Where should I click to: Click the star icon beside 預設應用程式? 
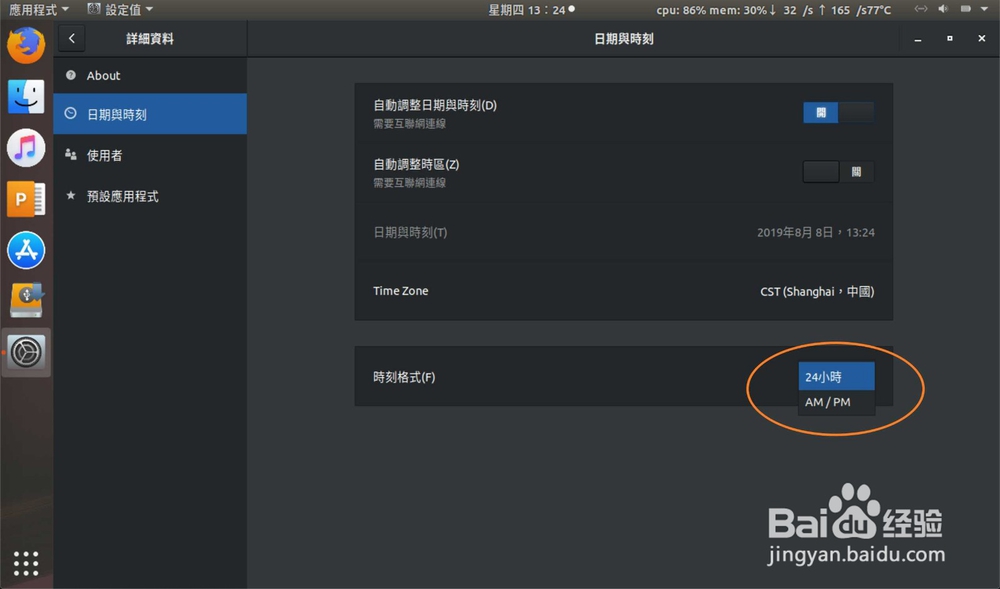(x=71, y=195)
